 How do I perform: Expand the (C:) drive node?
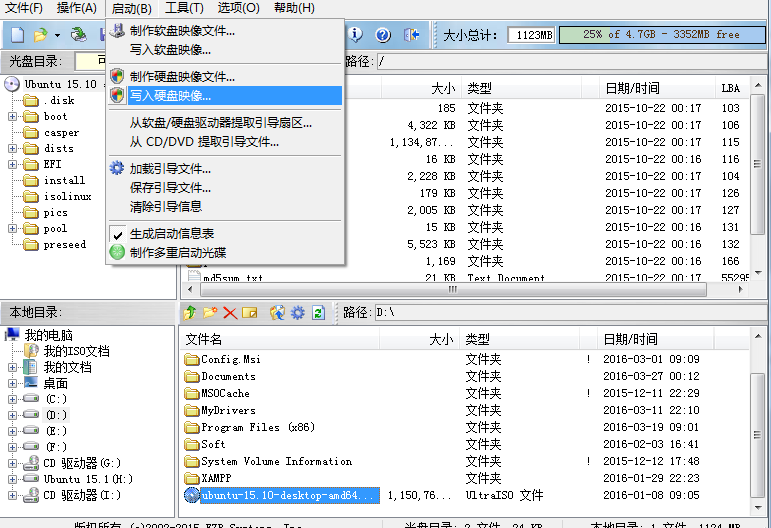[12, 399]
